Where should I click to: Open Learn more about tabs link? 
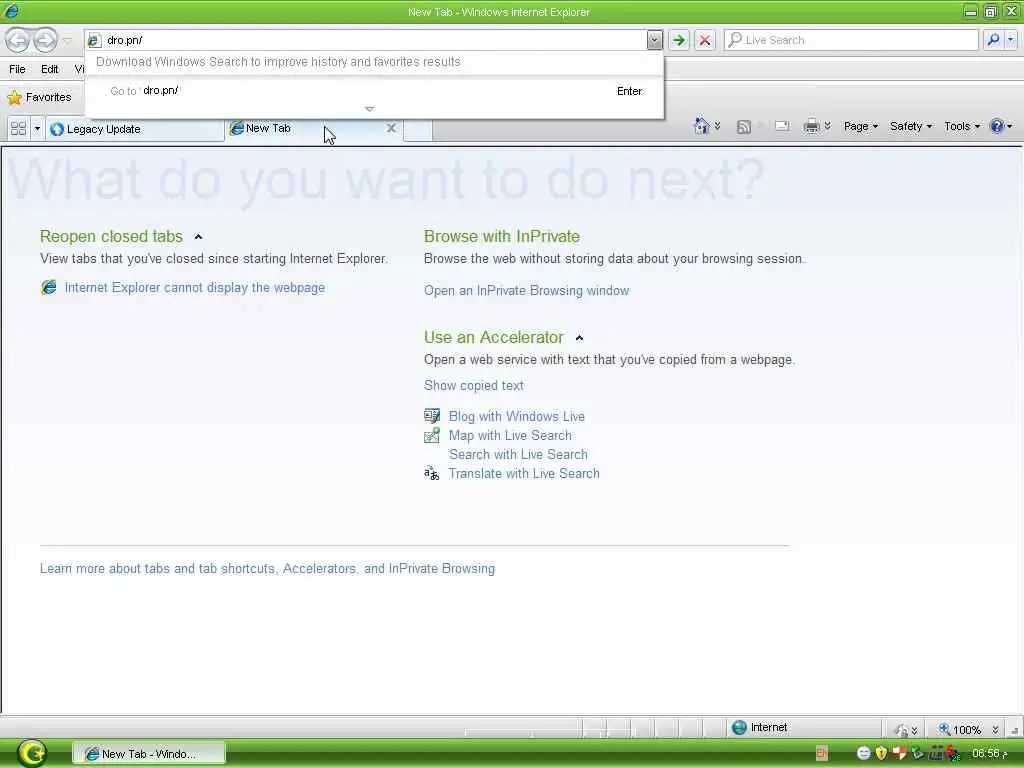267,569
